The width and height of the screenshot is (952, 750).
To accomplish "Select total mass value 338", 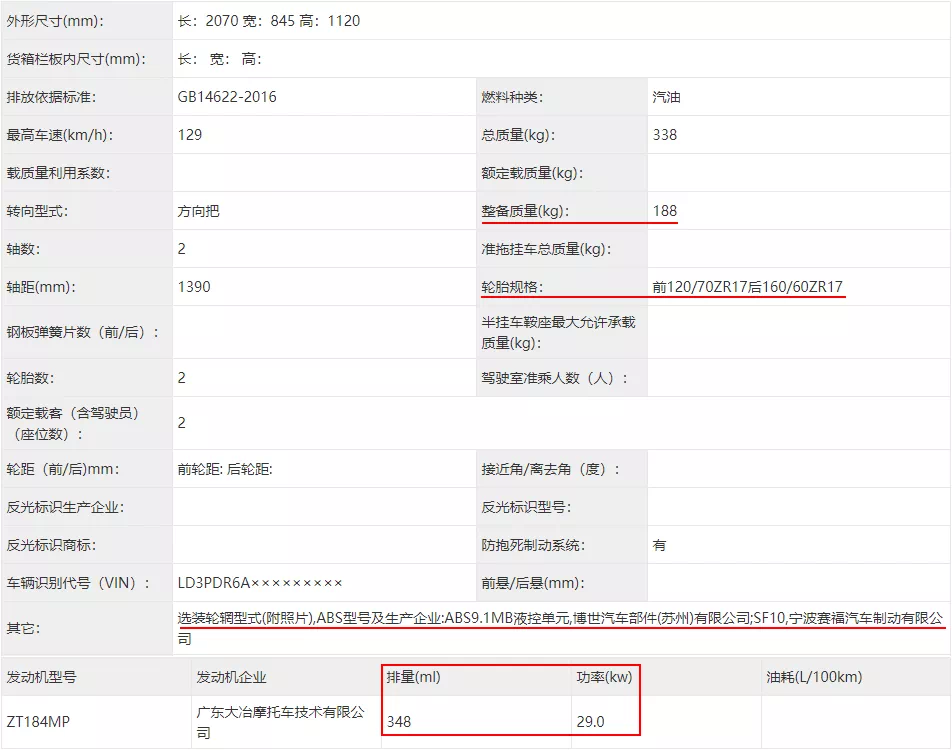I will click(x=665, y=135).
